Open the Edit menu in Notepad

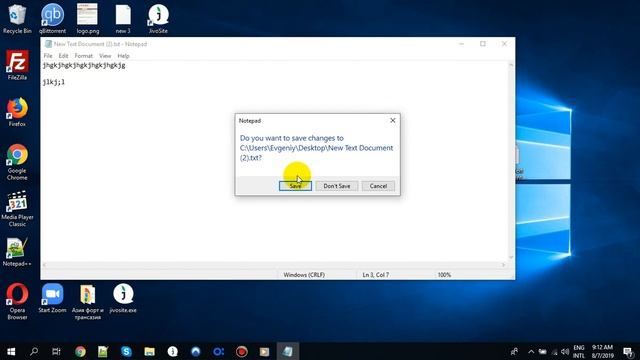(x=63, y=56)
